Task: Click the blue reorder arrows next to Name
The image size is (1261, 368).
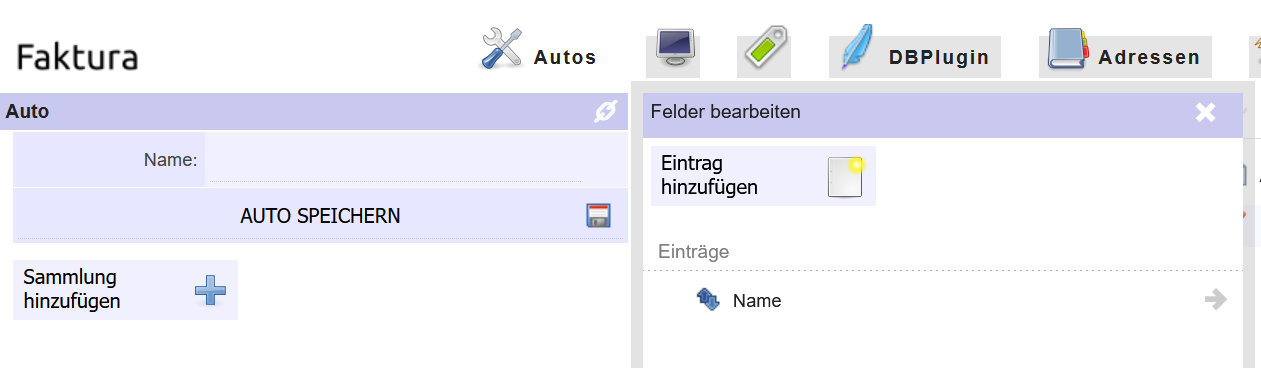Action: pyautogui.click(x=708, y=300)
